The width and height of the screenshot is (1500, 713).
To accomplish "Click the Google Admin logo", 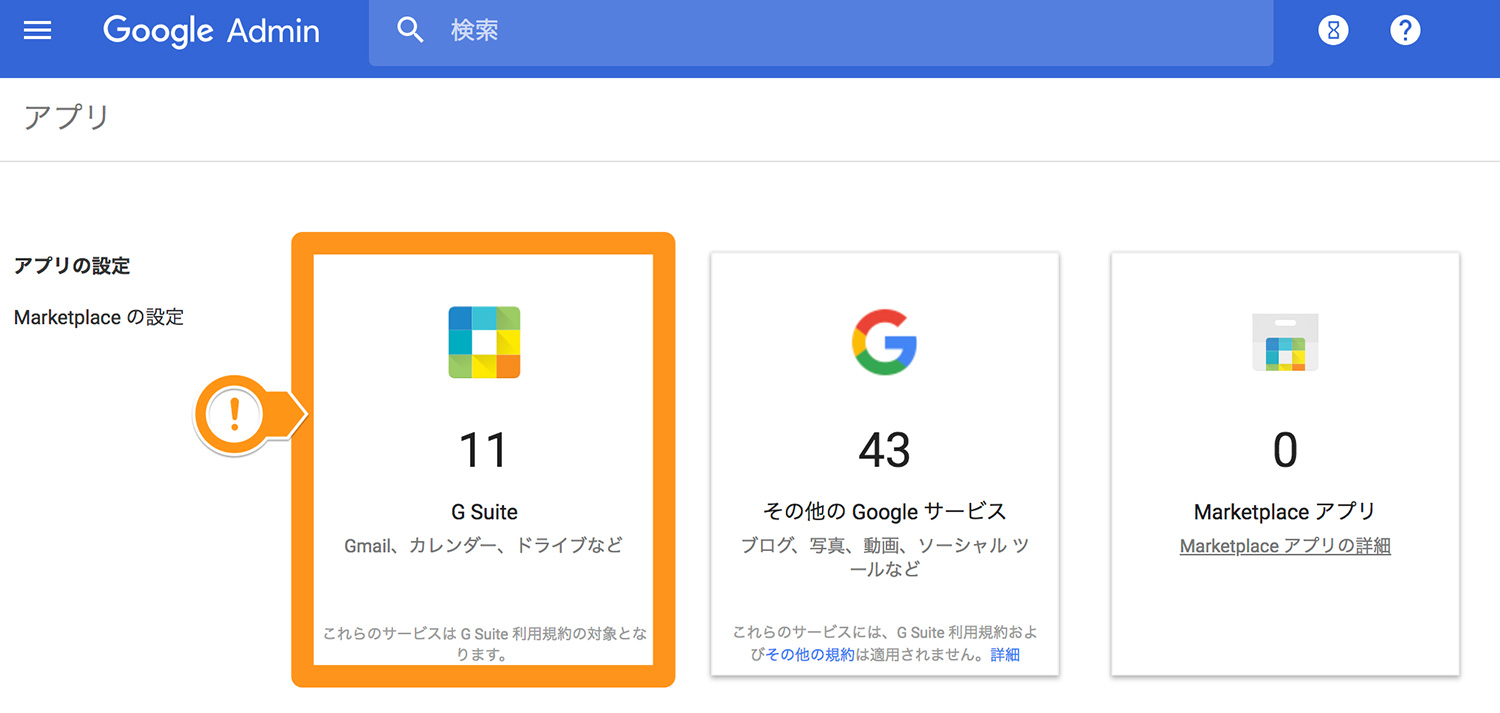I will (211, 31).
